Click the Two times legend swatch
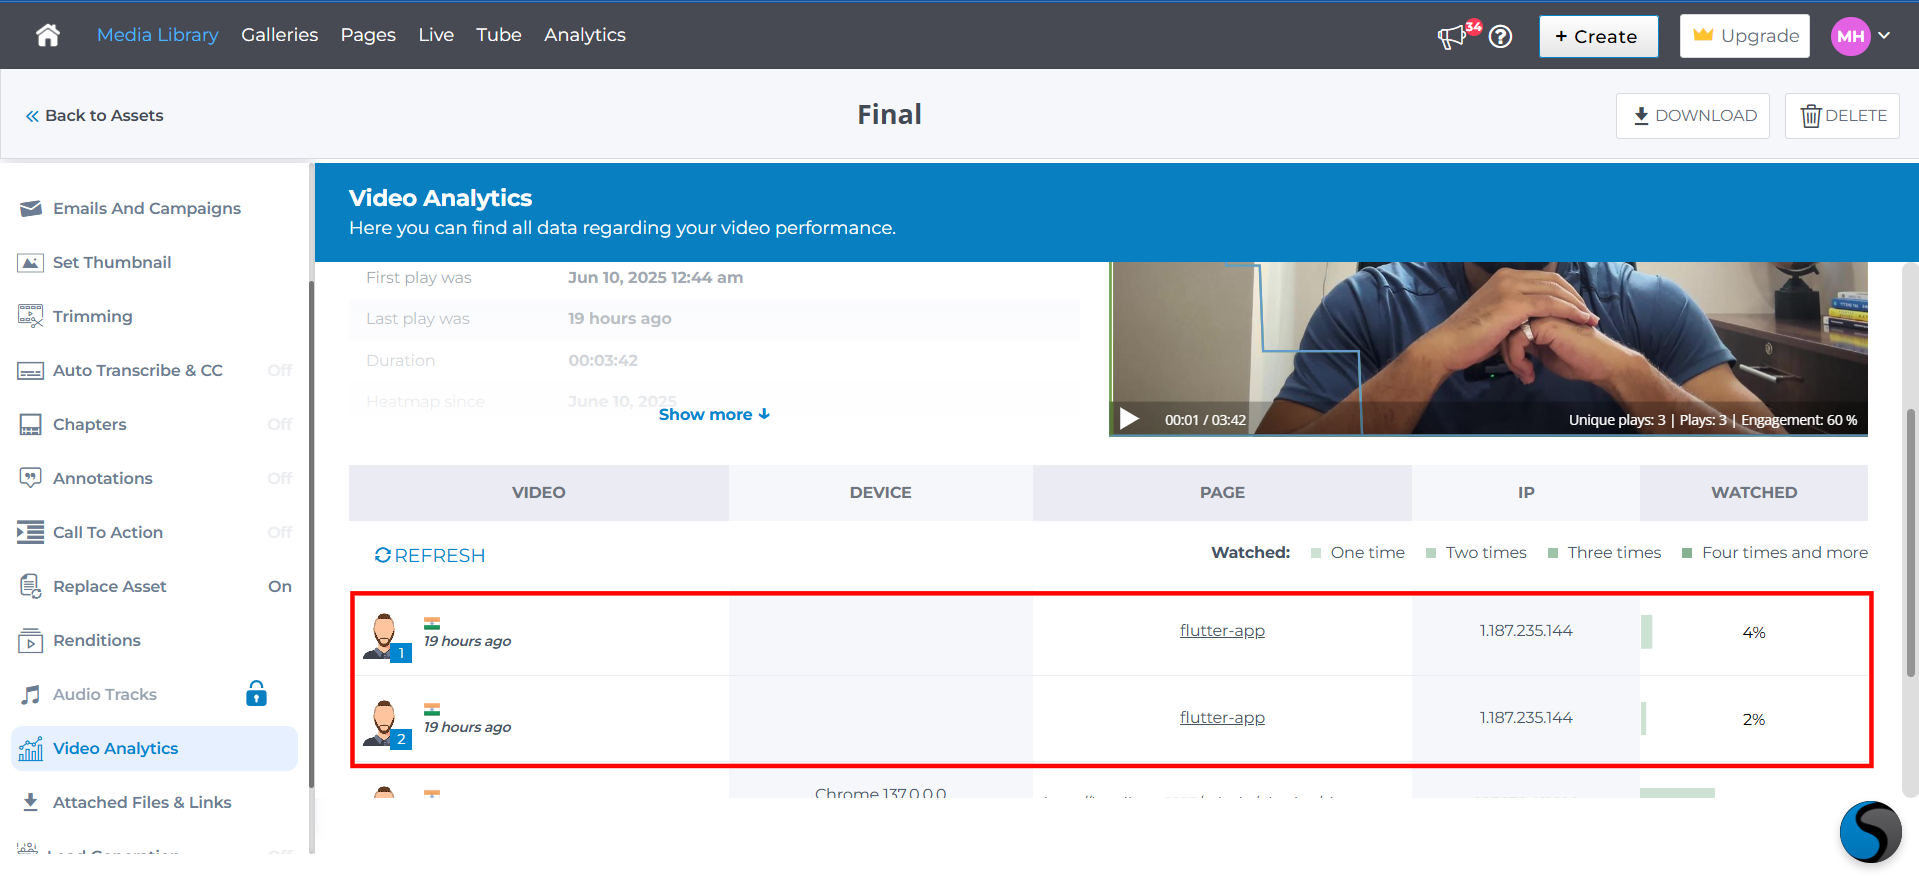 (x=1431, y=553)
